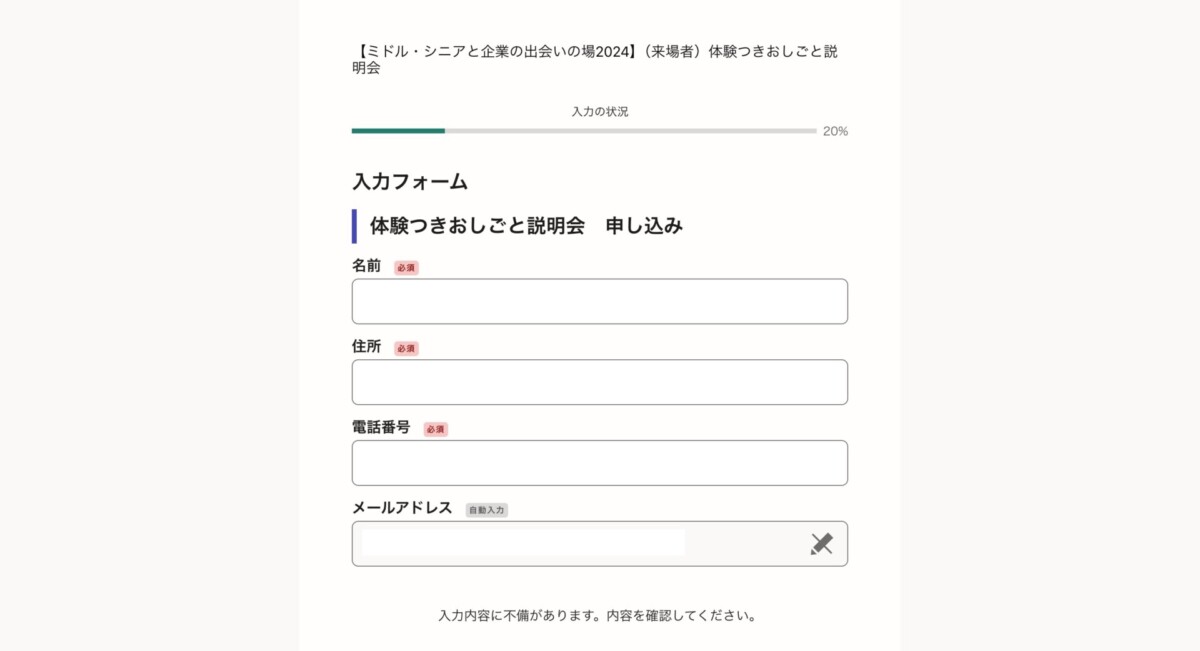
Task: Click the 体験つきおしごと説明会 申し込み section heading
Action: click(526, 226)
